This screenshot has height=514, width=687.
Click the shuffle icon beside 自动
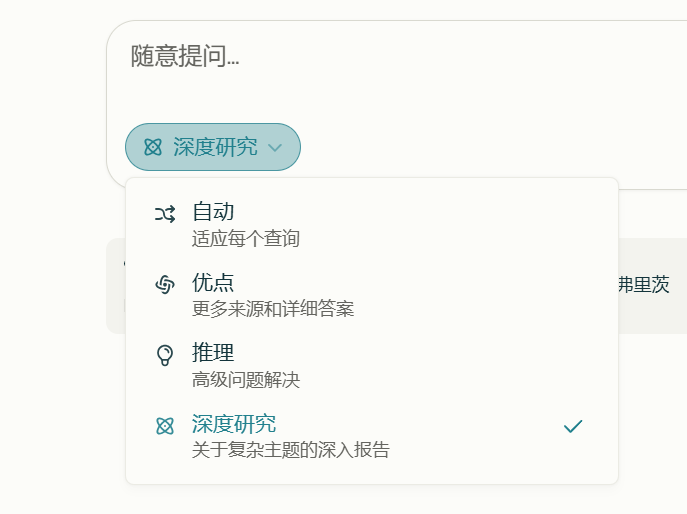pyautogui.click(x=165, y=214)
